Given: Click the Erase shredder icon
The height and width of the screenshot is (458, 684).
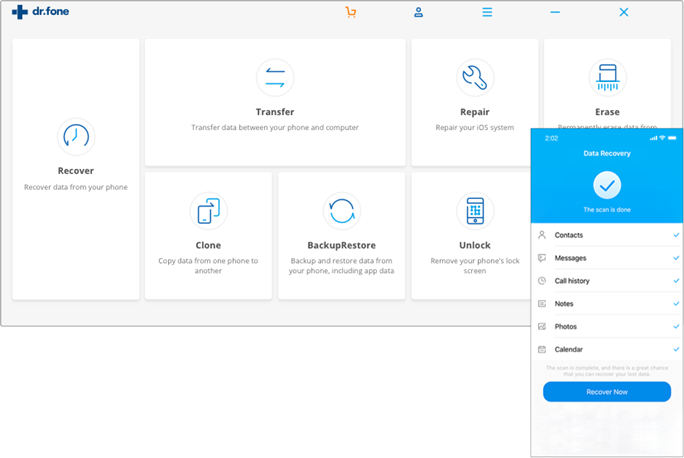Looking at the screenshot, I should click(607, 78).
